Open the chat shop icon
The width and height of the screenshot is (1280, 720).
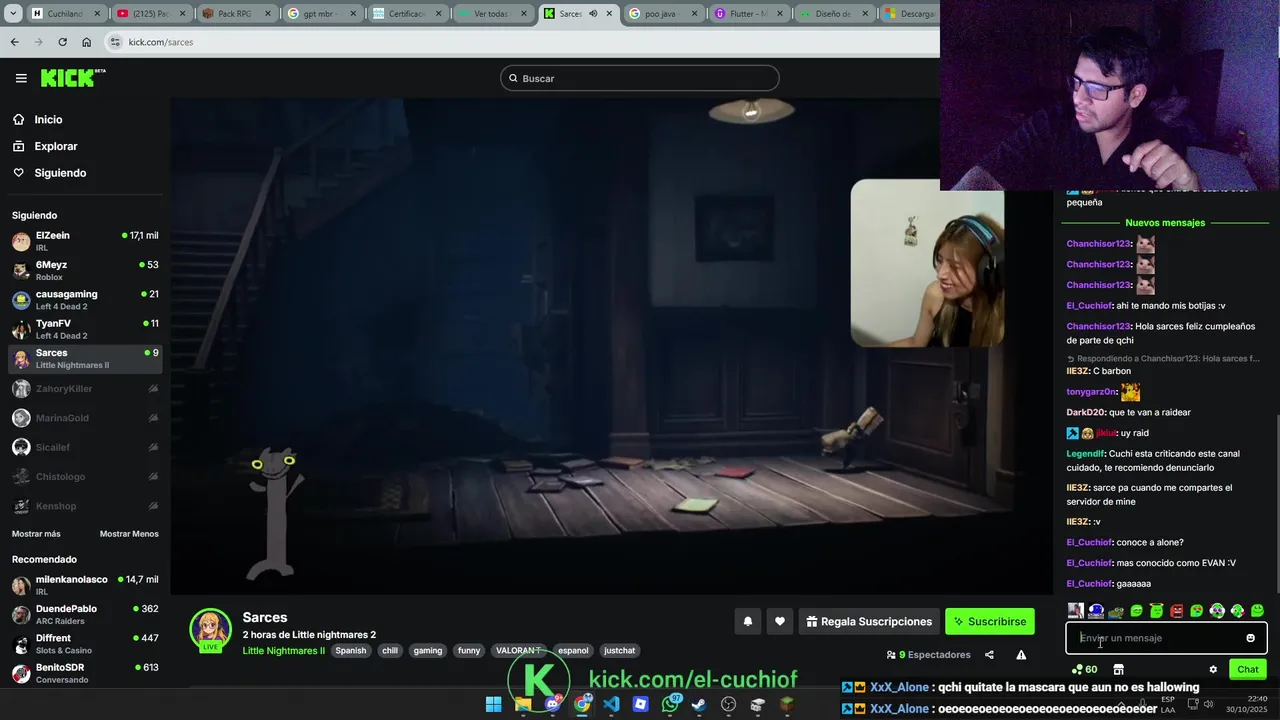tap(1119, 669)
